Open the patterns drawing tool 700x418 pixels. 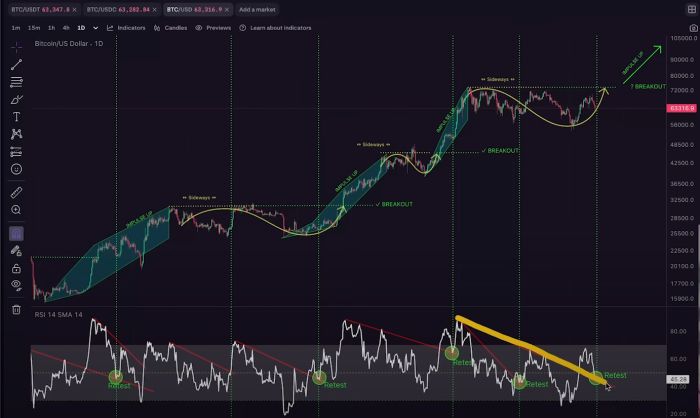16,134
